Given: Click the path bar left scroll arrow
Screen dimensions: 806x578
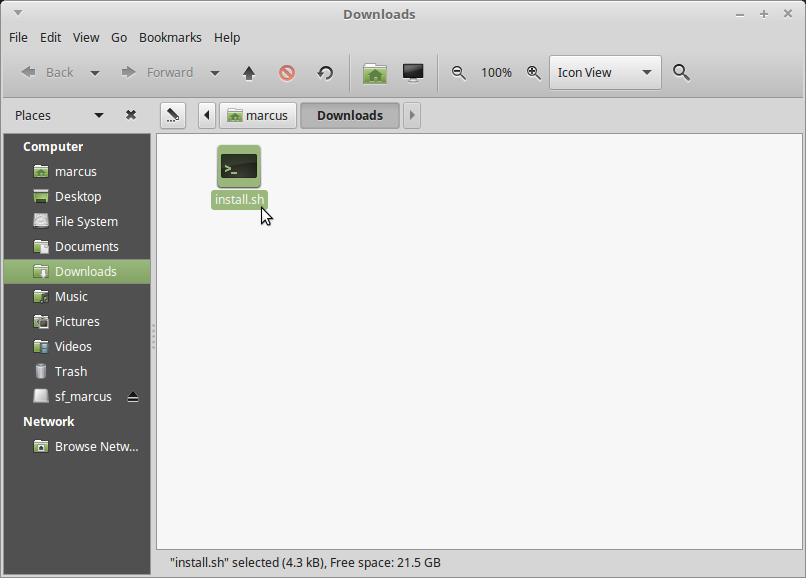Looking at the screenshot, I should pos(207,115).
